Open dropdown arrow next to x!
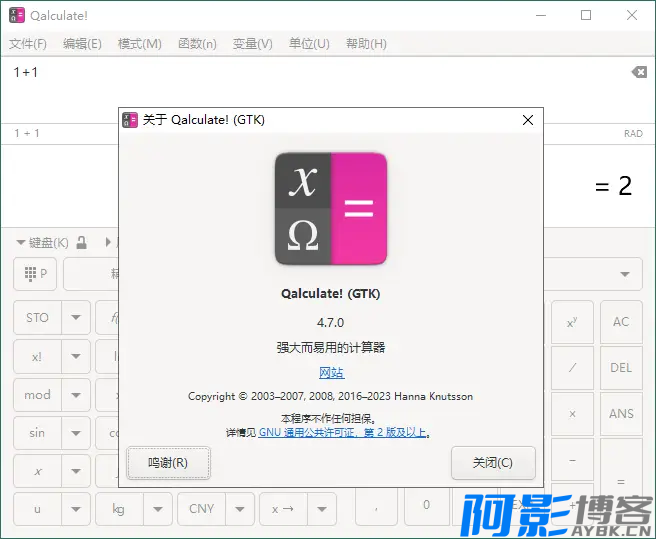 click(76, 357)
